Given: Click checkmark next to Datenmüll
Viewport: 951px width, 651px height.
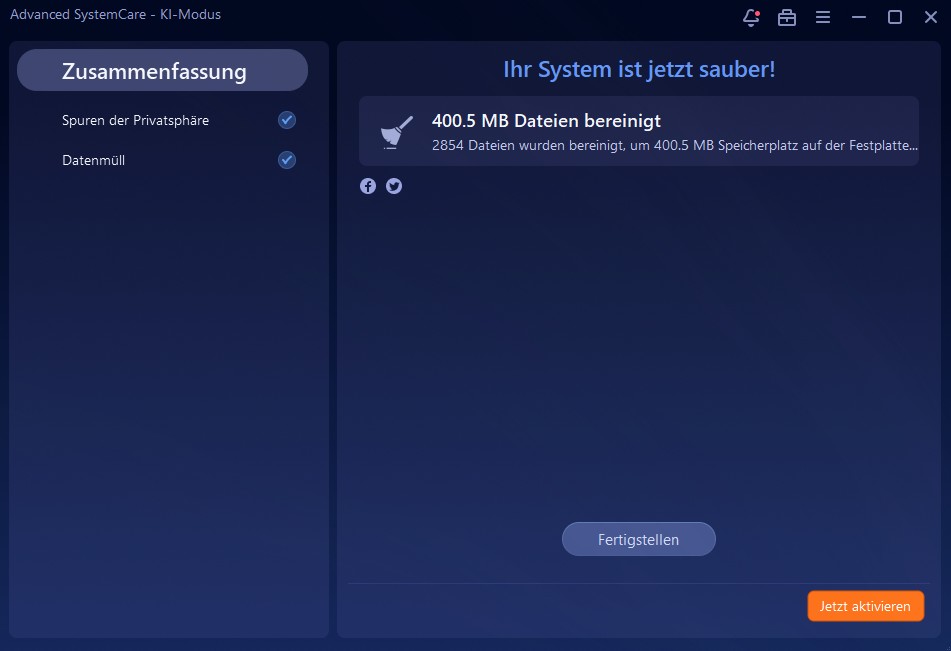Looking at the screenshot, I should click(287, 160).
